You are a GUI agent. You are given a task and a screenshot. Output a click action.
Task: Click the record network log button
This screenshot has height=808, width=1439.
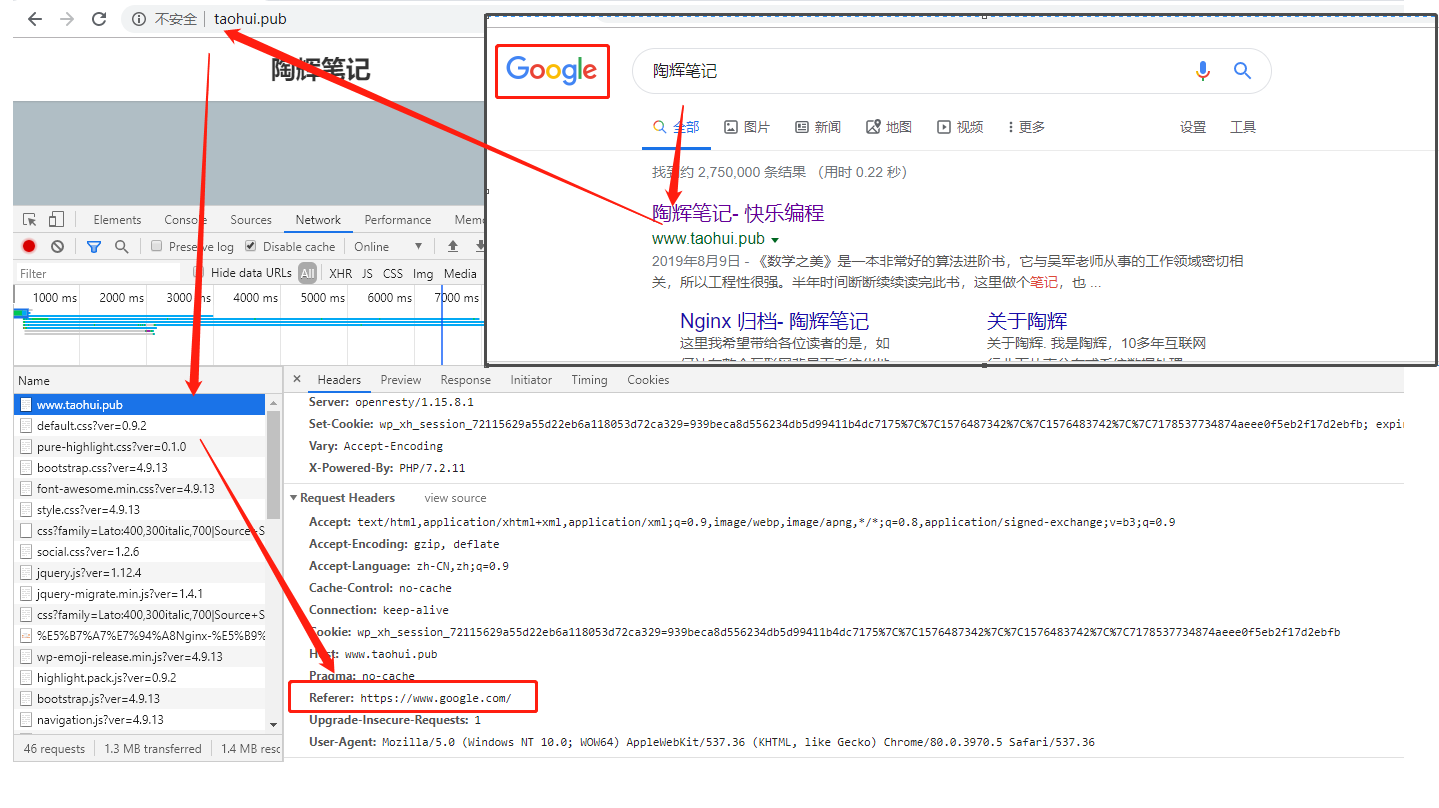pos(29,246)
